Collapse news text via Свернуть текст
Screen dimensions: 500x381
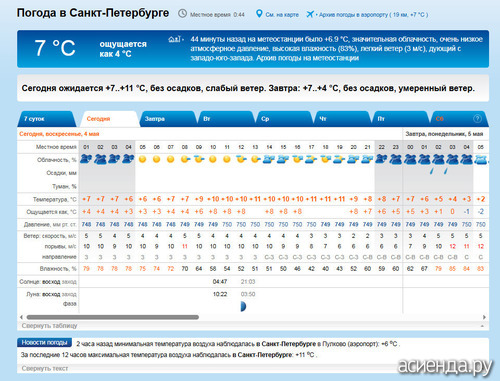pos(45,368)
